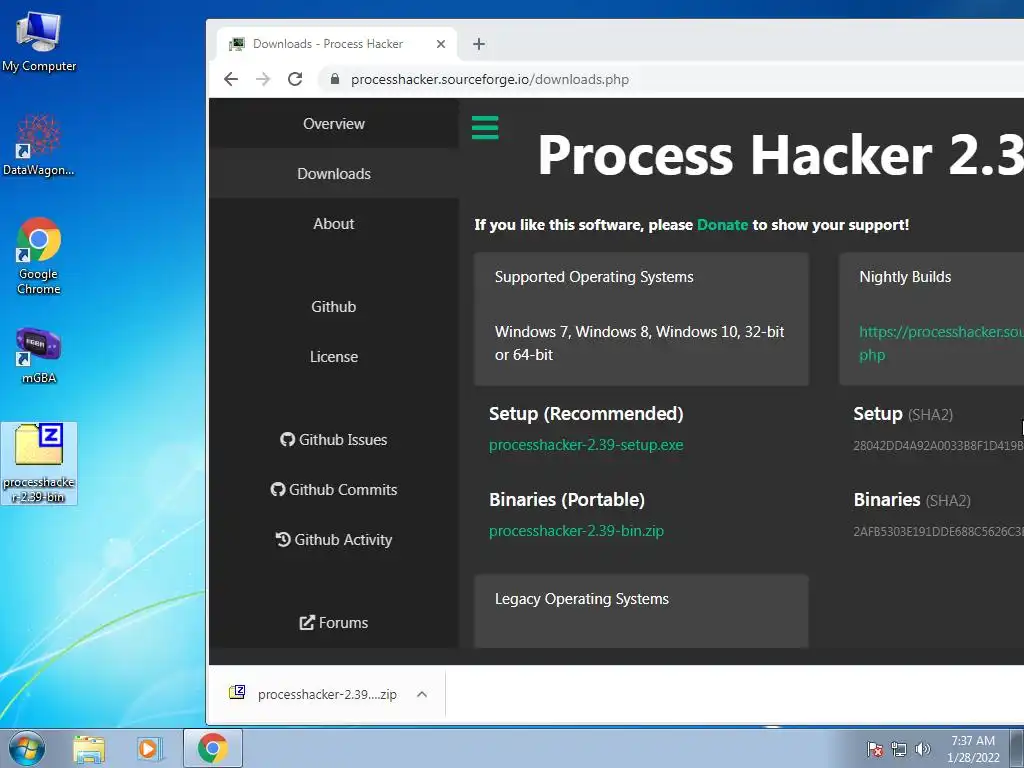Click the Setup SHA2 hash starting 28042DD4
The image size is (1024, 768).
click(x=938, y=446)
